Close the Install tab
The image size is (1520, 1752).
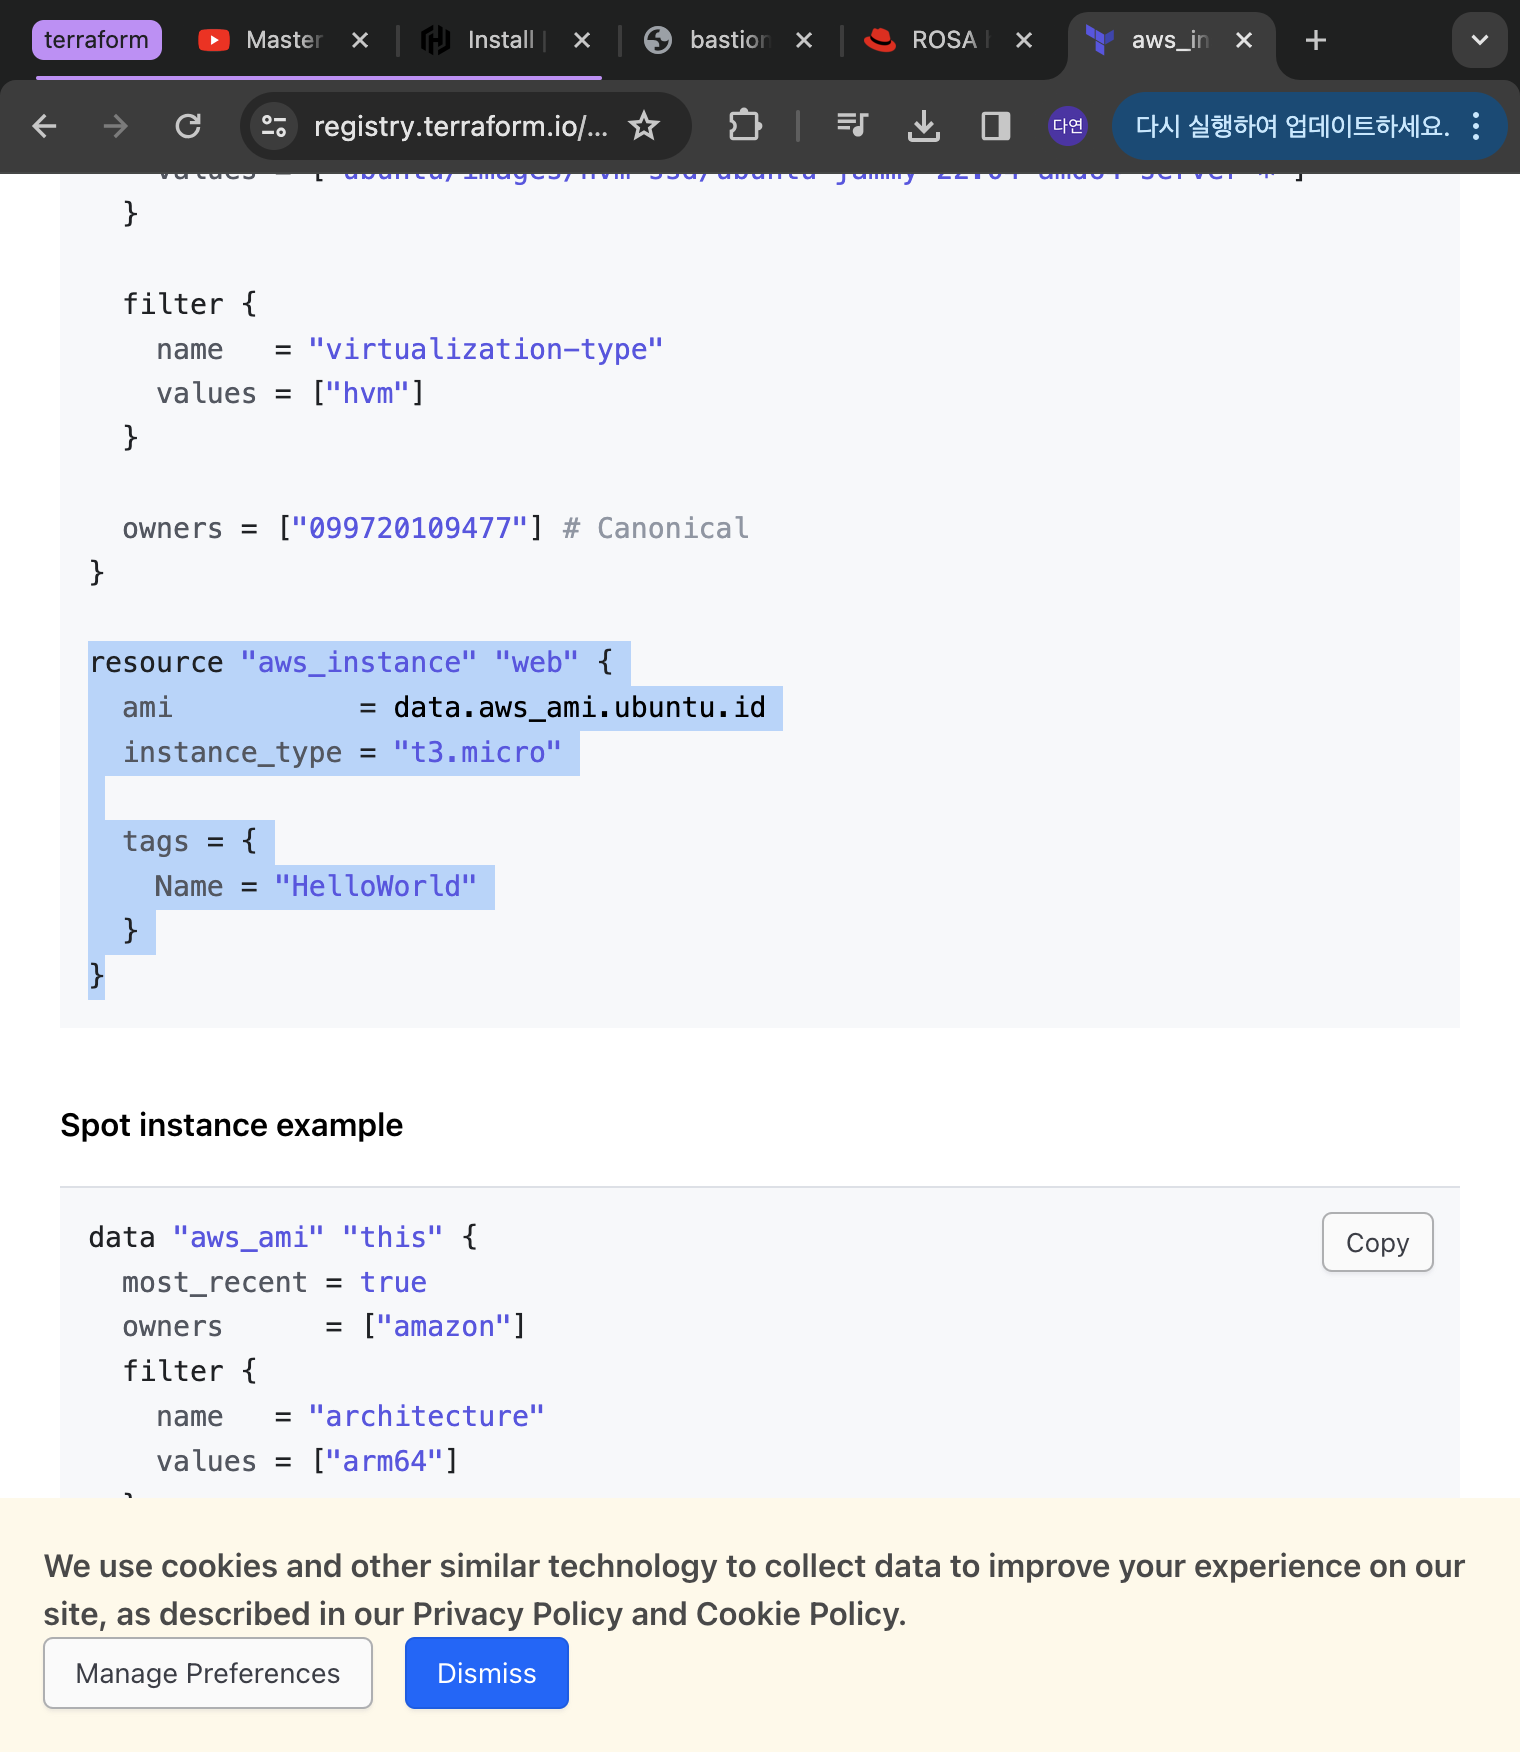582,40
